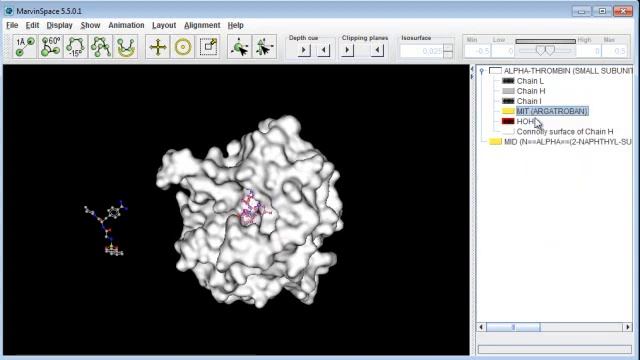The image size is (640, 360).
Task: Open the Help menu
Action: (x=236, y=25)
